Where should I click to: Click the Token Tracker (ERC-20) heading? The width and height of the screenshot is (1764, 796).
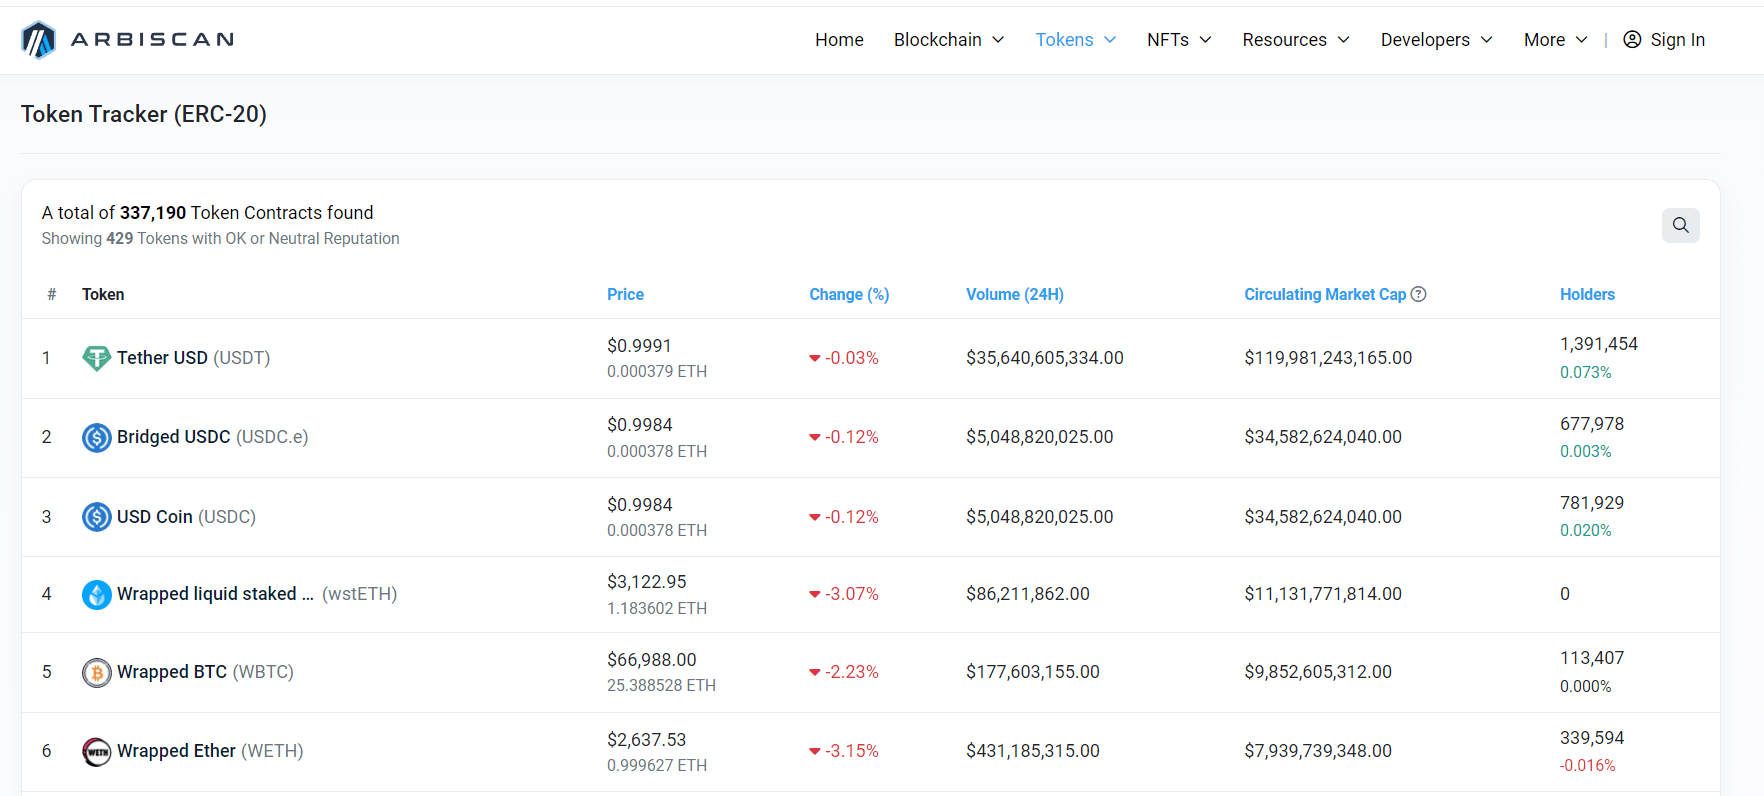point(144,114)
